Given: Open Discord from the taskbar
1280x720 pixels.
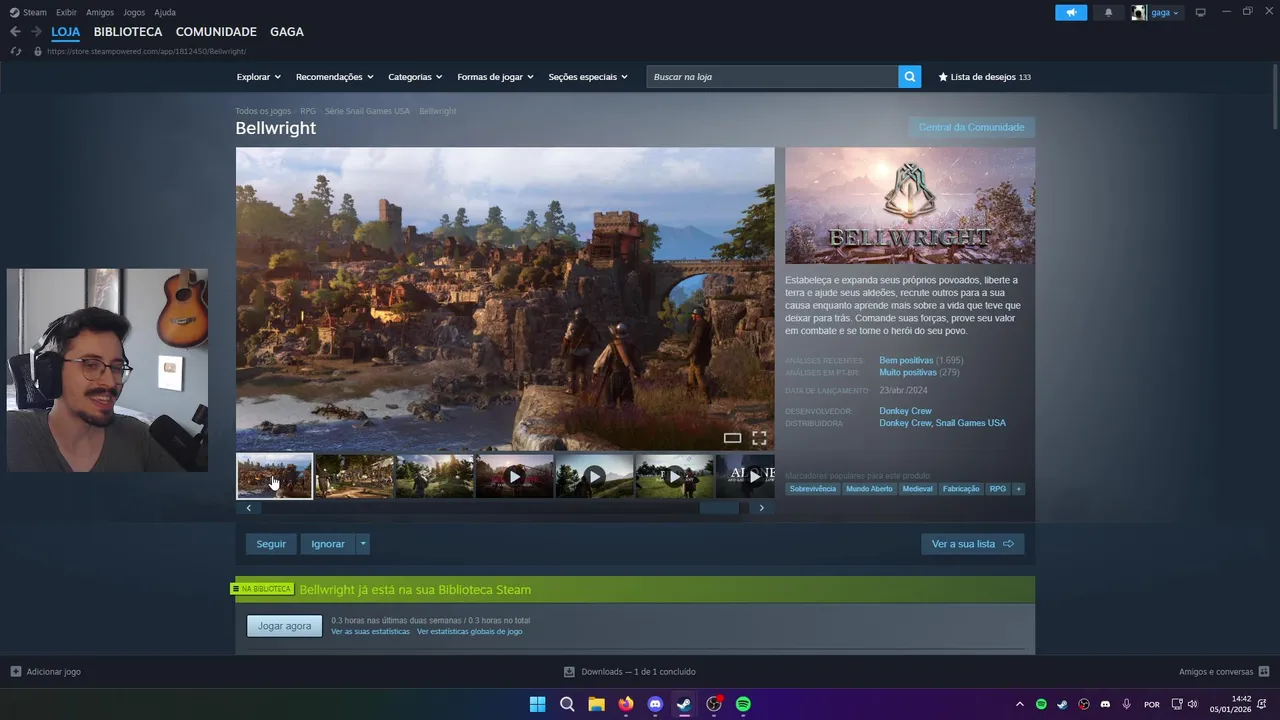Looking at the screenshot, I should (655, 704).
